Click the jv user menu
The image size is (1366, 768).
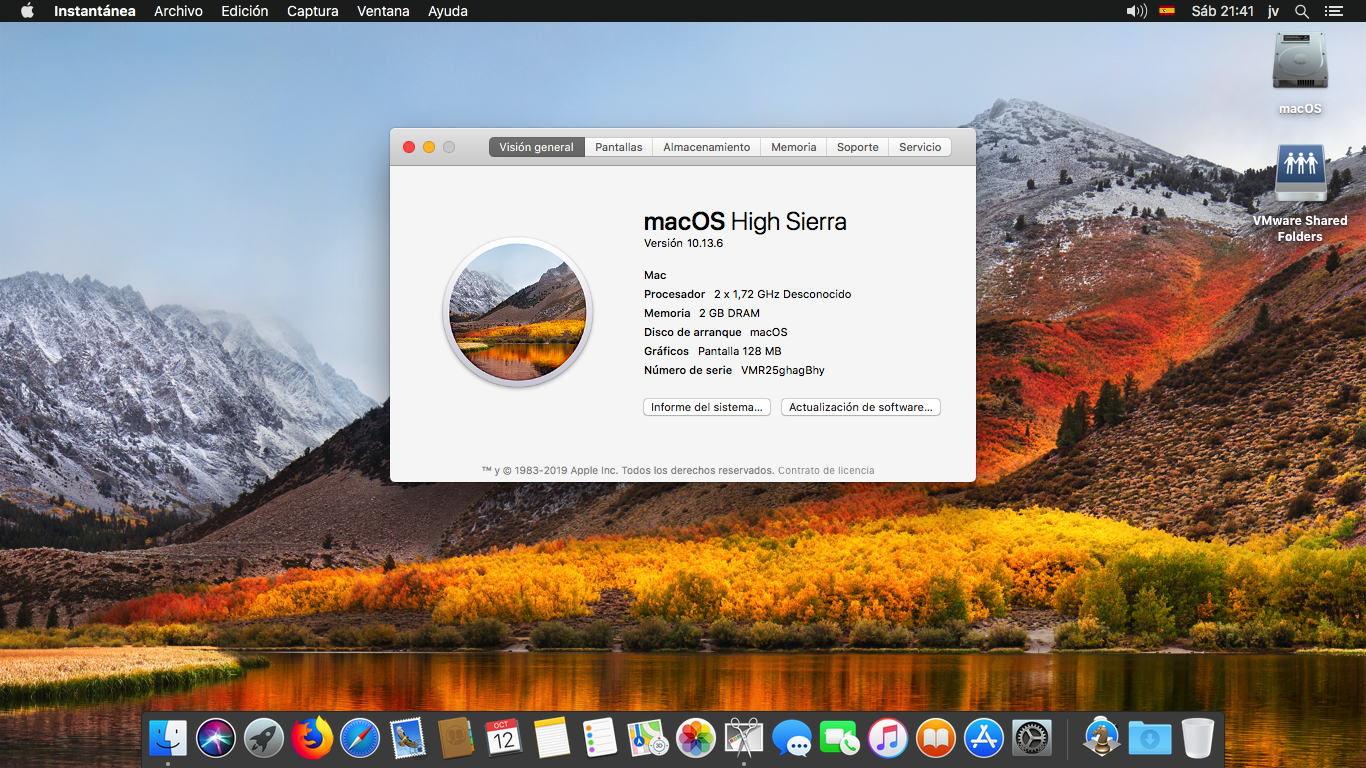tap(1274, 11)
